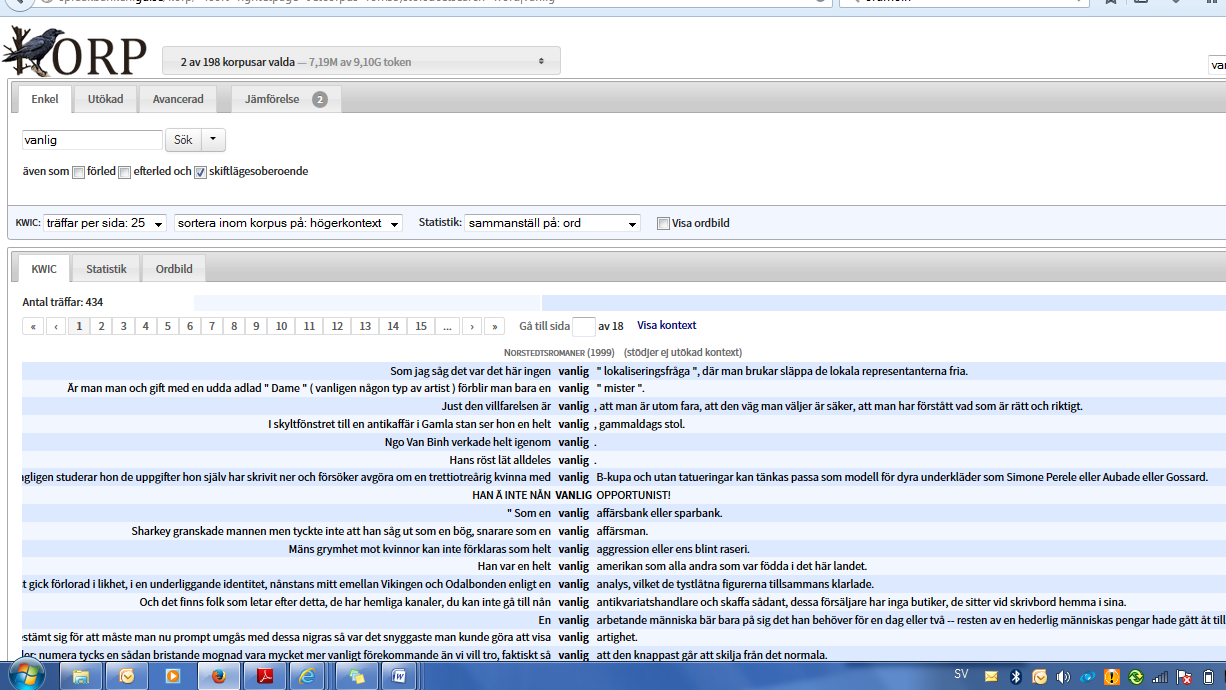The width and height of the screenshot is (1226, 690).
Task: Open Windows Explorer from the taskbar
Action: pos(81,676)
